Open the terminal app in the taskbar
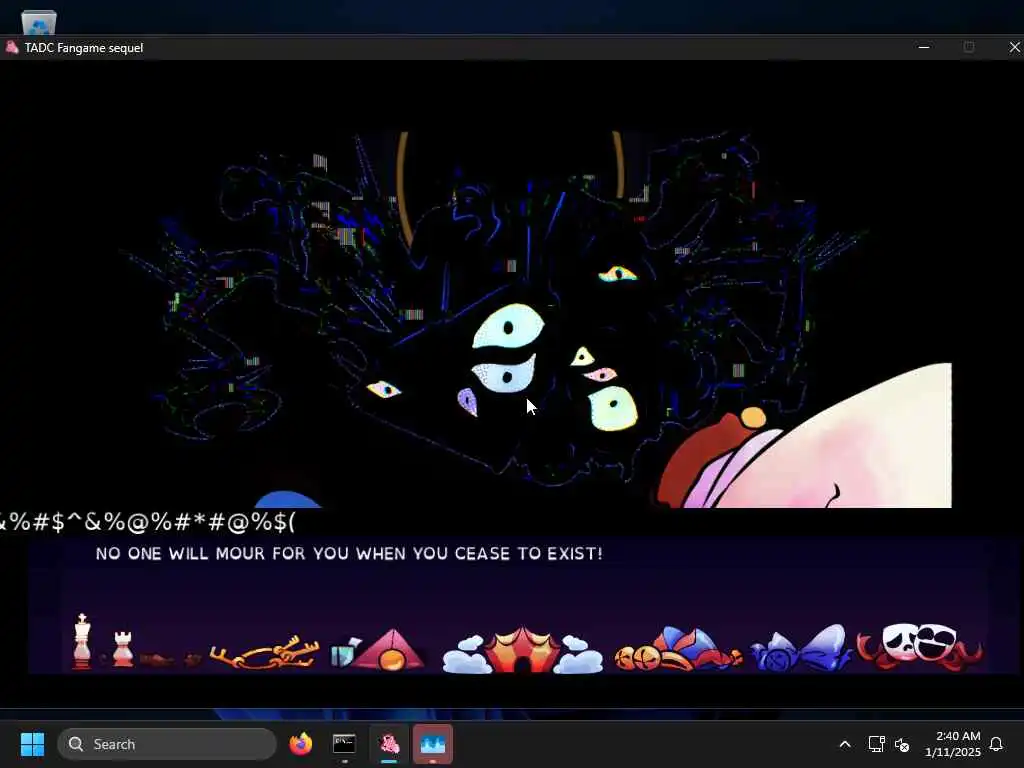The height and width of the screenshot is (768, 1024). pos(344,744)
